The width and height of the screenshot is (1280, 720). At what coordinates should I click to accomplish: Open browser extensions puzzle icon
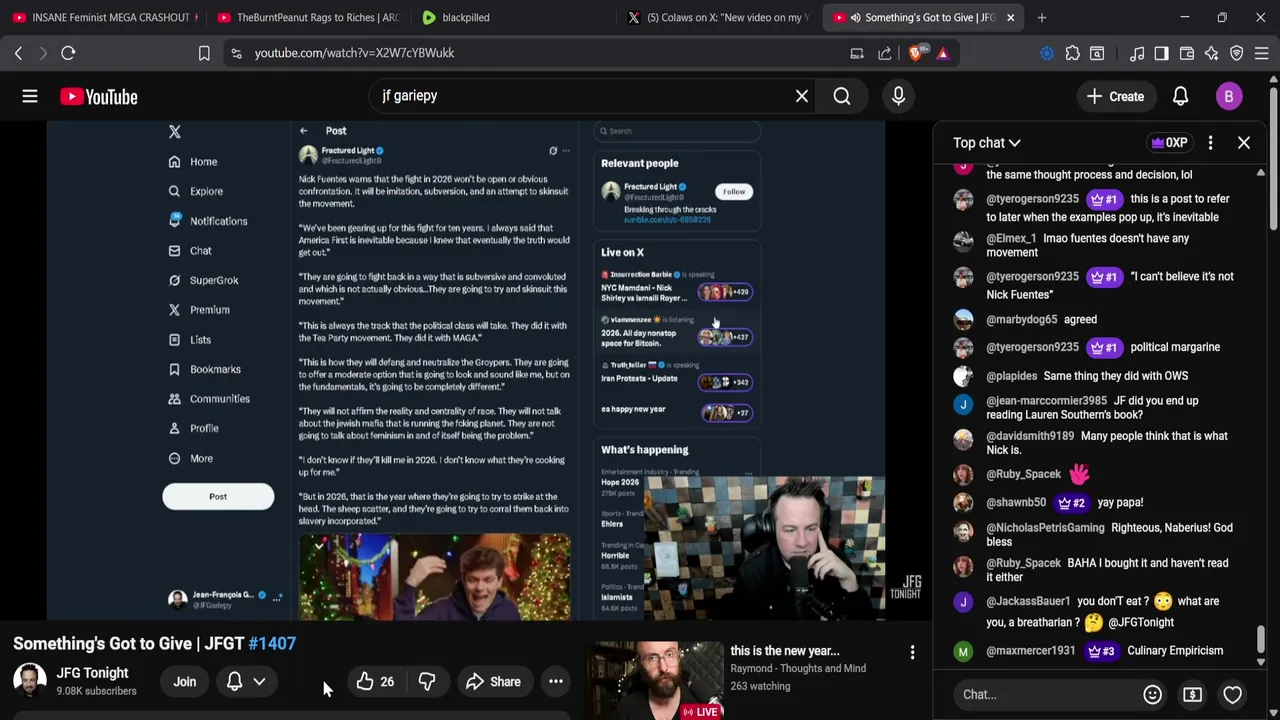point(1073,53)
